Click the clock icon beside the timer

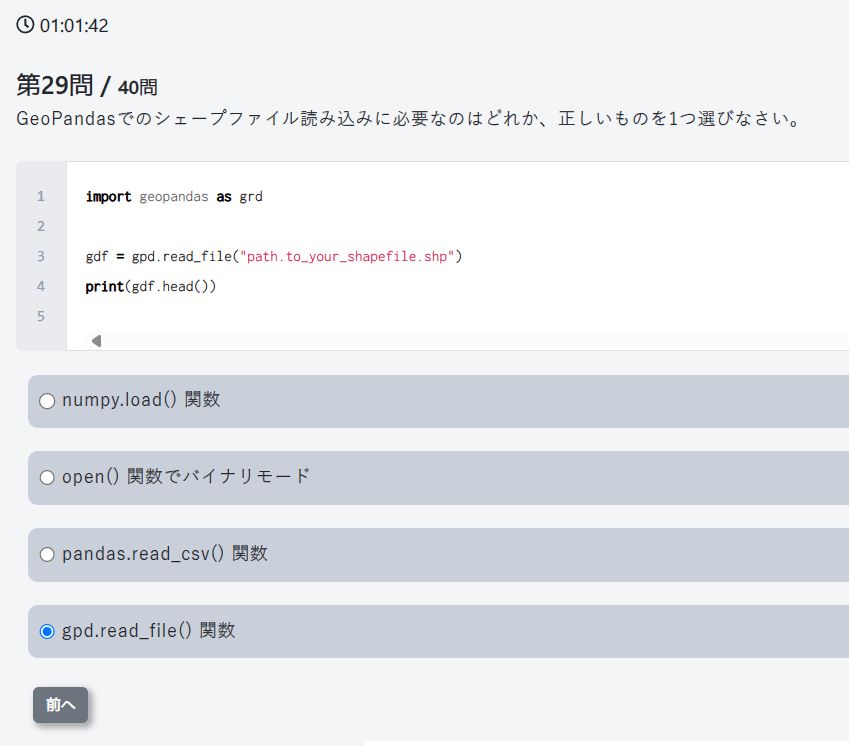(25, 24)
